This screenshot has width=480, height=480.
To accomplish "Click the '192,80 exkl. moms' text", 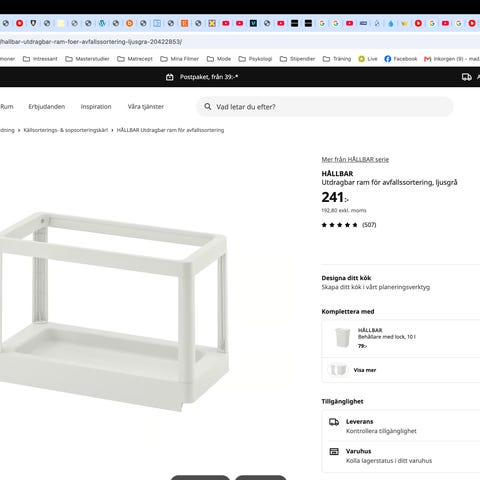I will (344, 210).
